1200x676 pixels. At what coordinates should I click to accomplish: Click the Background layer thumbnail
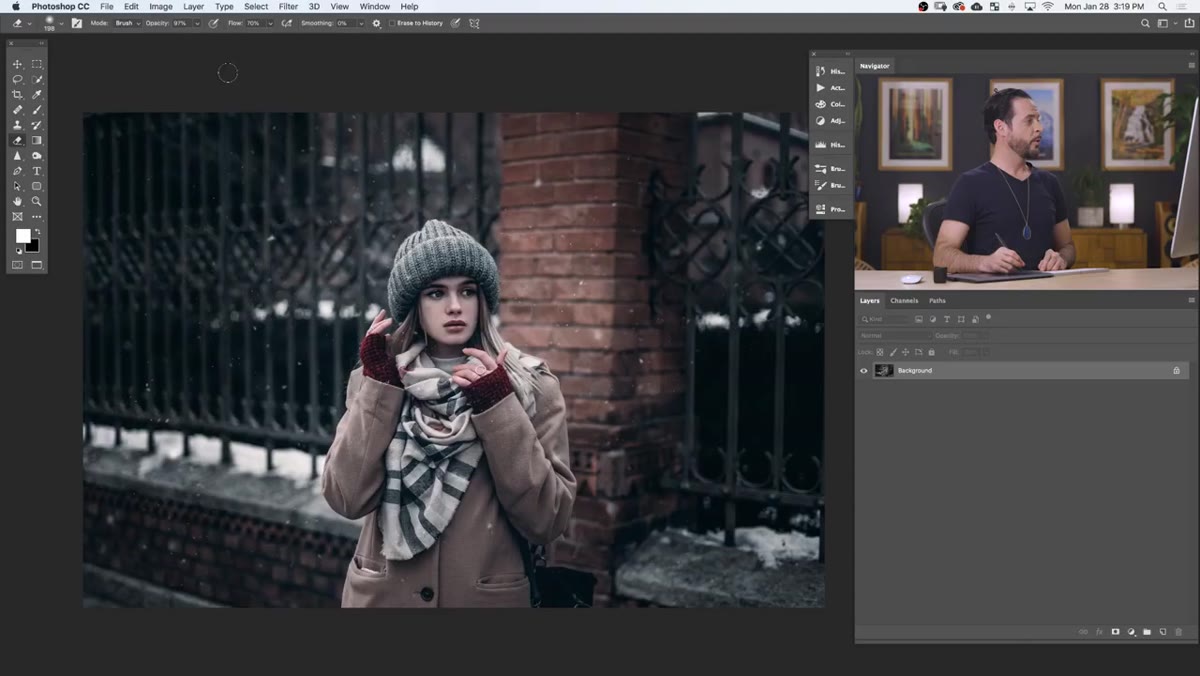click(x=884, y=370)
